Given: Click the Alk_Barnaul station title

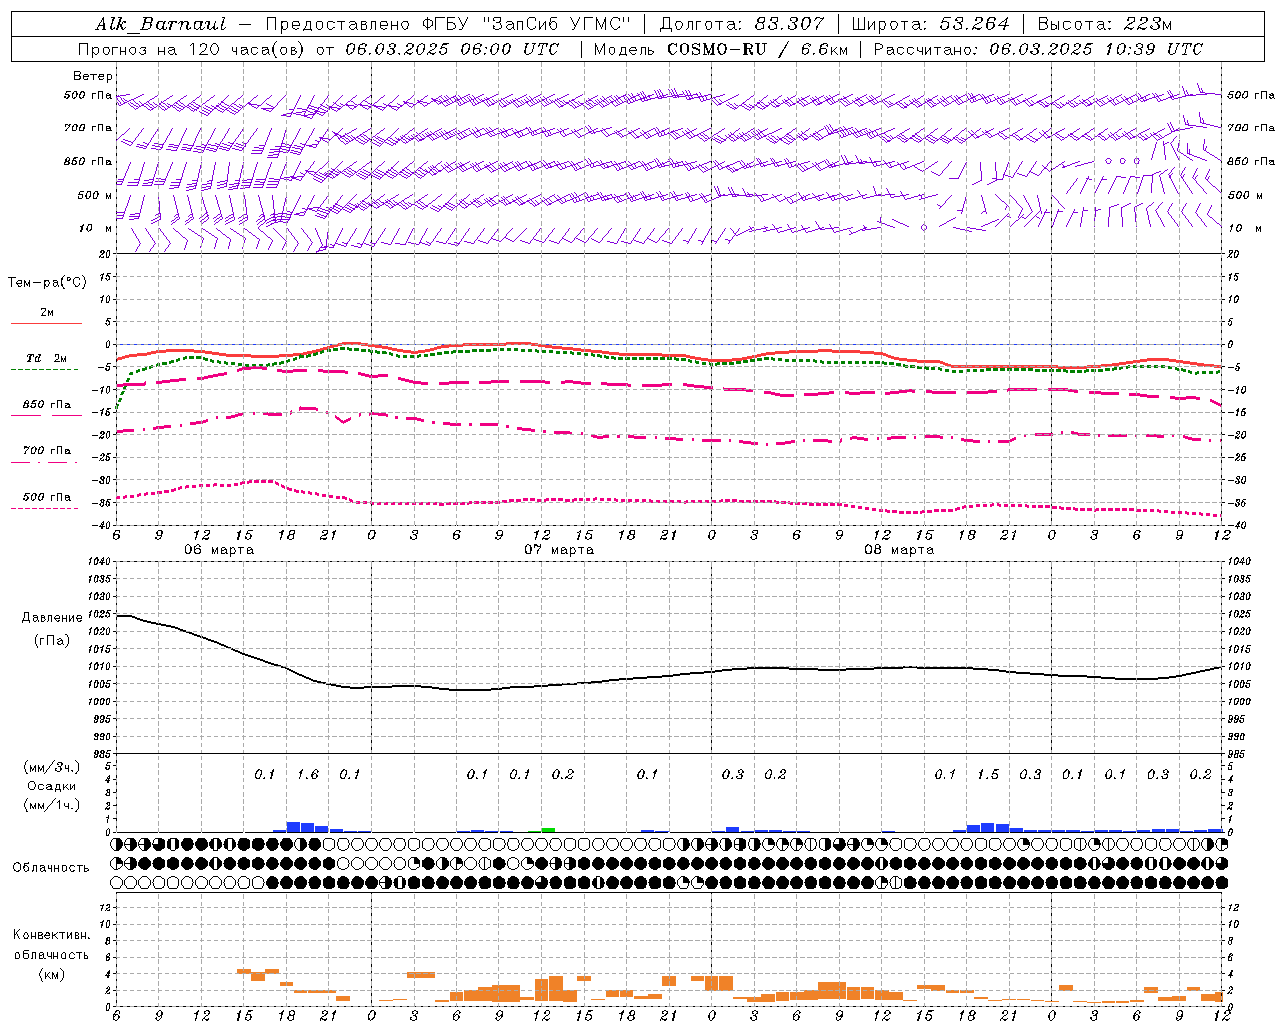Looking at the screenshot, I should pyautogui.click(x=161, y=24).
